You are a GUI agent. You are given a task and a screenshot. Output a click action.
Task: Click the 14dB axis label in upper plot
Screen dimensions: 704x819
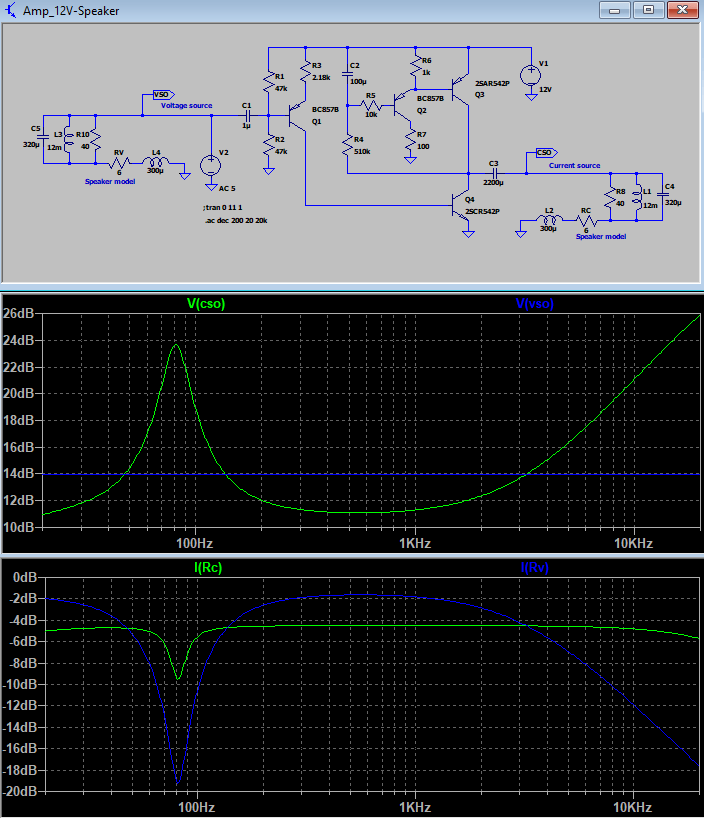pos(18,473)
